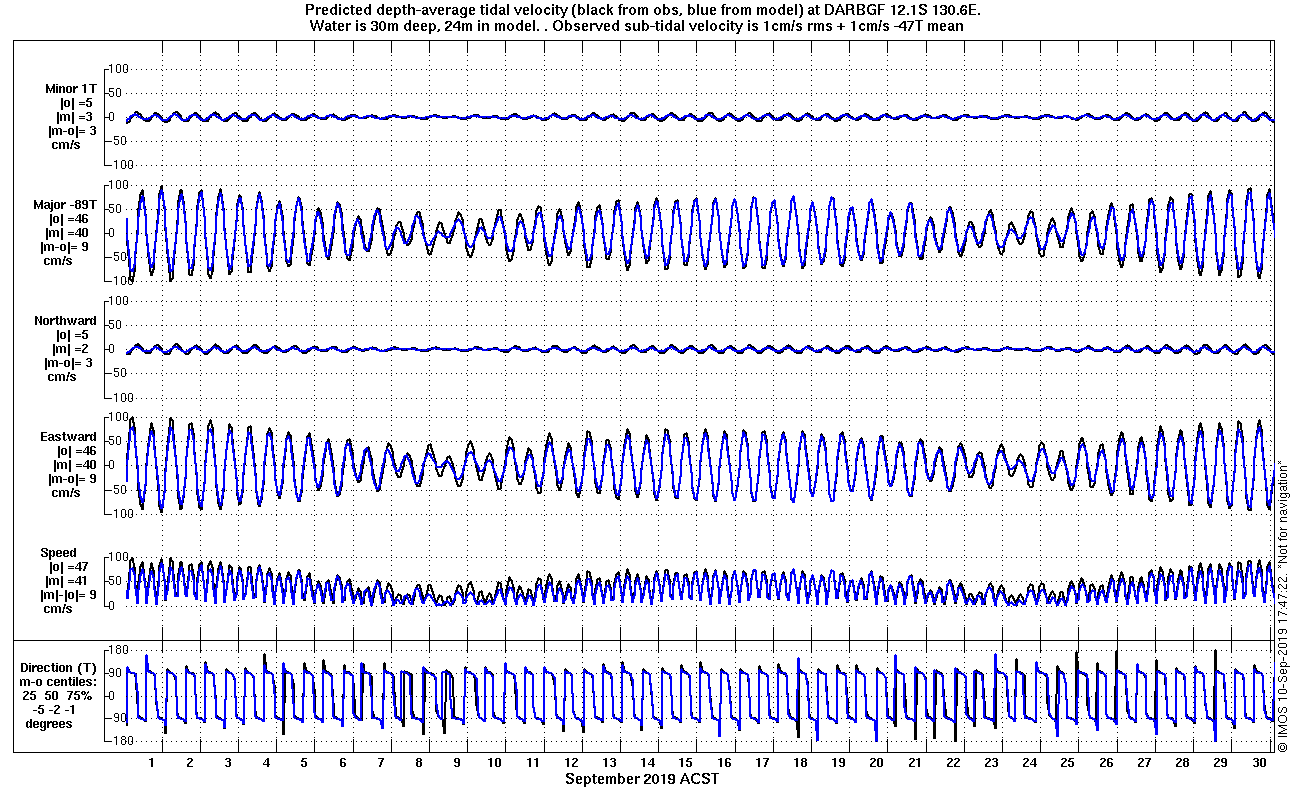Select the 'Minor 1T' panel label
1300x800 pixels.
point(72,88)
